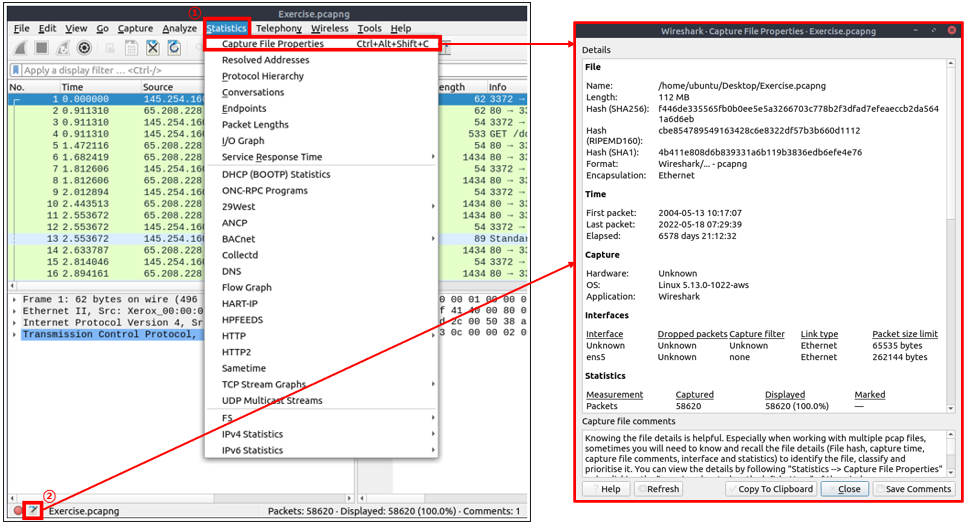Open the TCP Stream Graphs submenu
Viewport: 975px width, 526px height.
coord(321,385)
